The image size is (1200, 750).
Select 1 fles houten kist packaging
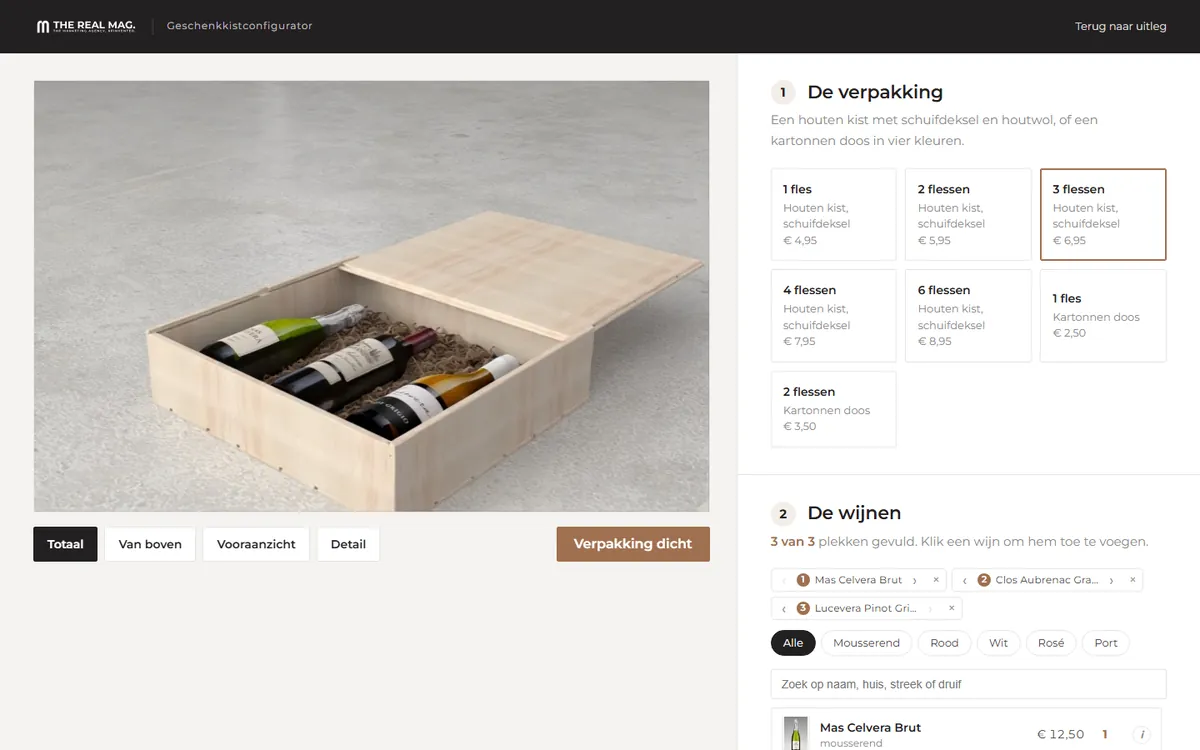point(833,214)
